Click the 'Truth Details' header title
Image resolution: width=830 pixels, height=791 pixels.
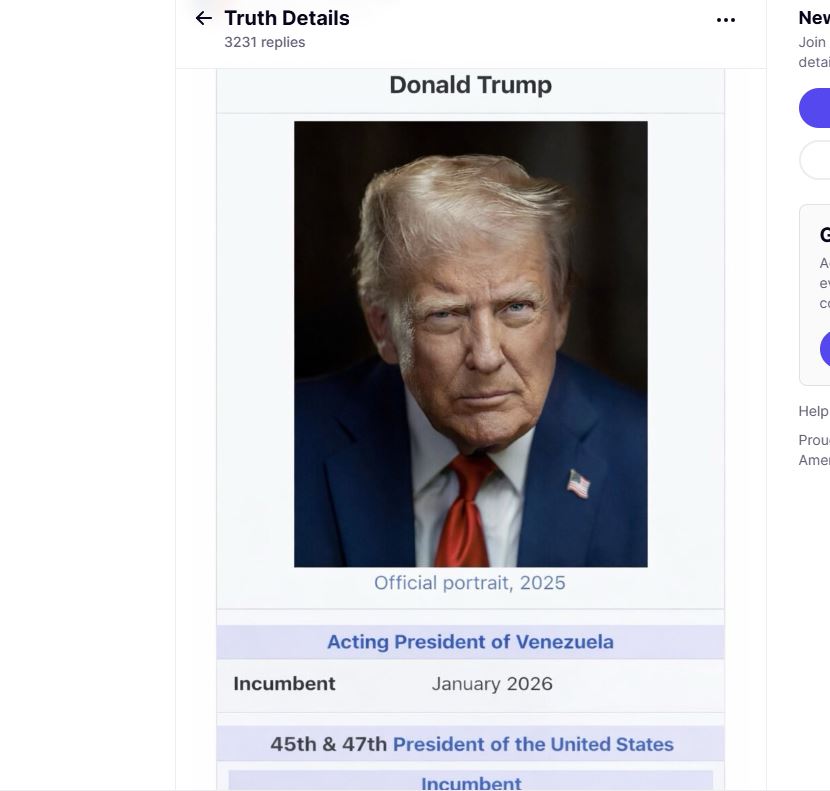(287, 18)
